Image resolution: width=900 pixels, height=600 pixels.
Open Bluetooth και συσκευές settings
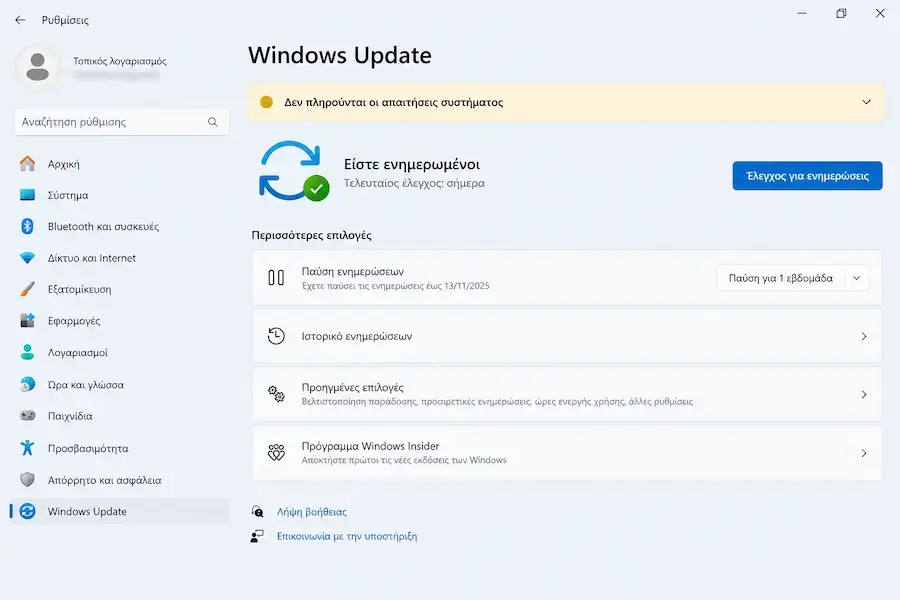coord(120,226)
